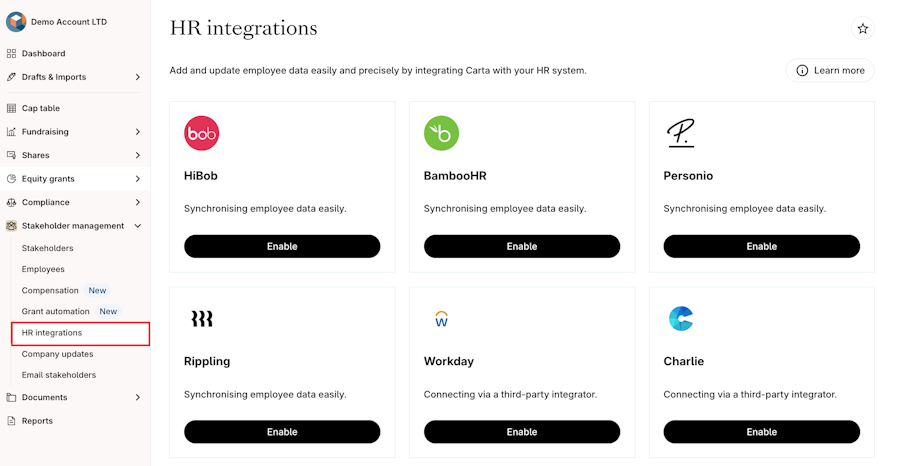
Task: Enable the HiBob integration
Action: (x=282, y=246)
